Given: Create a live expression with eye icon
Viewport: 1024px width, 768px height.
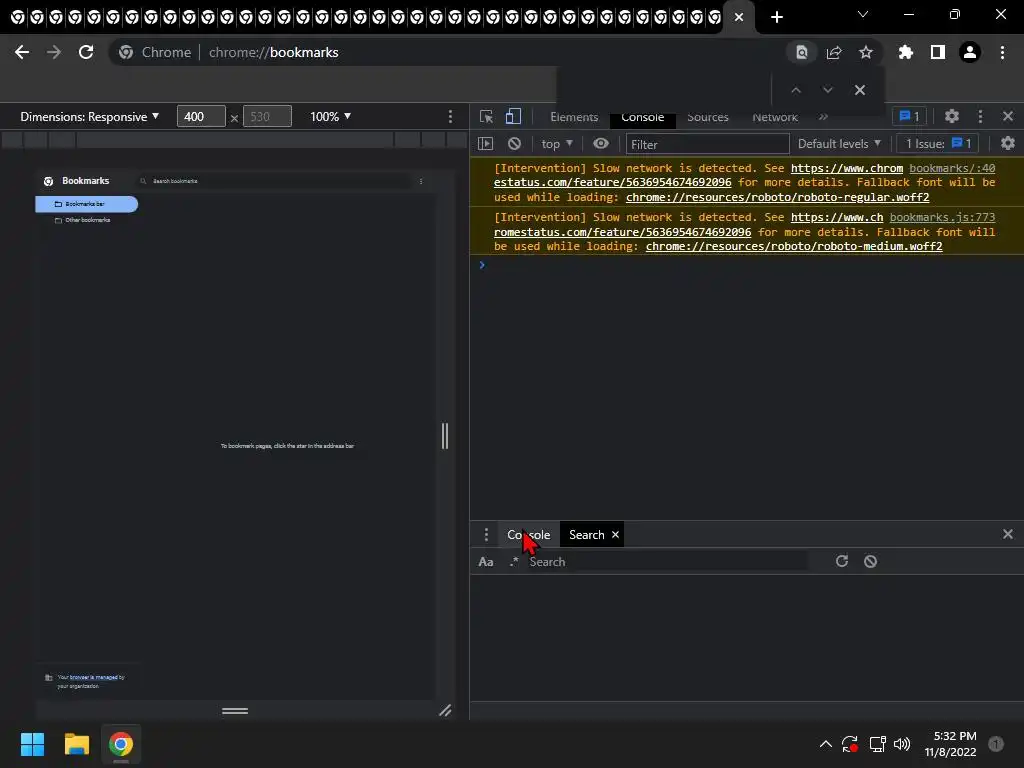Looking at the screenshot, I should tap(601, 143).
